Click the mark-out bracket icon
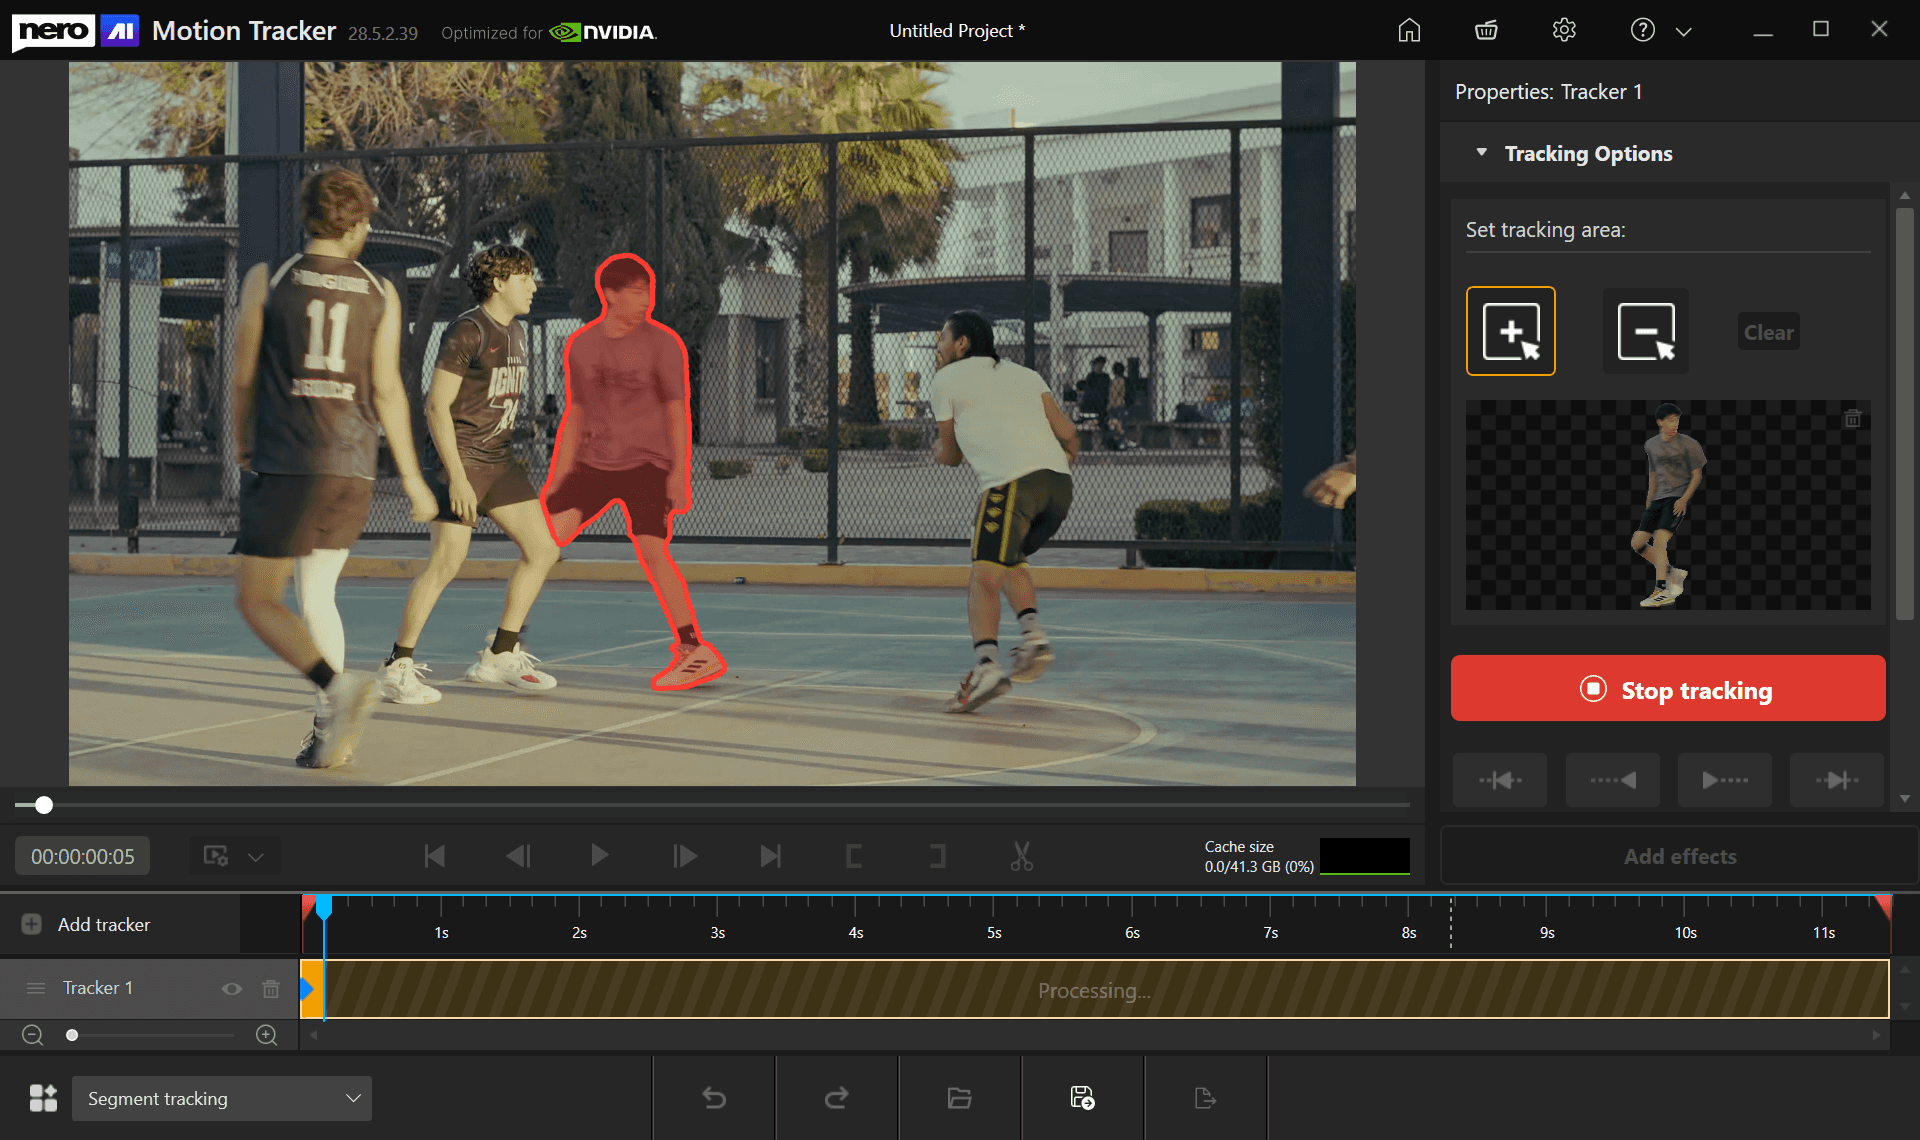The height and width of the screenshot is (1140, 1920). coord(937,856)
